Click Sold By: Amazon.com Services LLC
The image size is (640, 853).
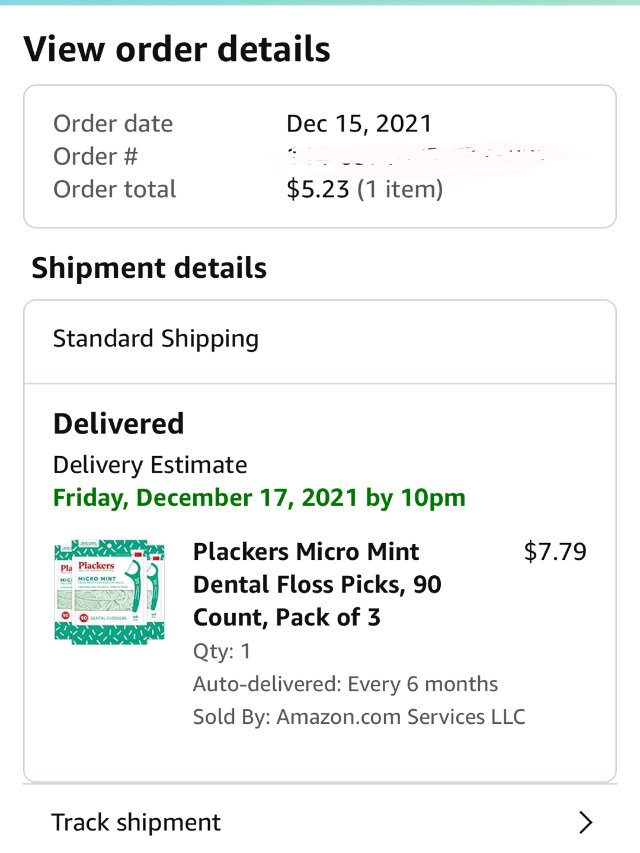click(358, 716)
